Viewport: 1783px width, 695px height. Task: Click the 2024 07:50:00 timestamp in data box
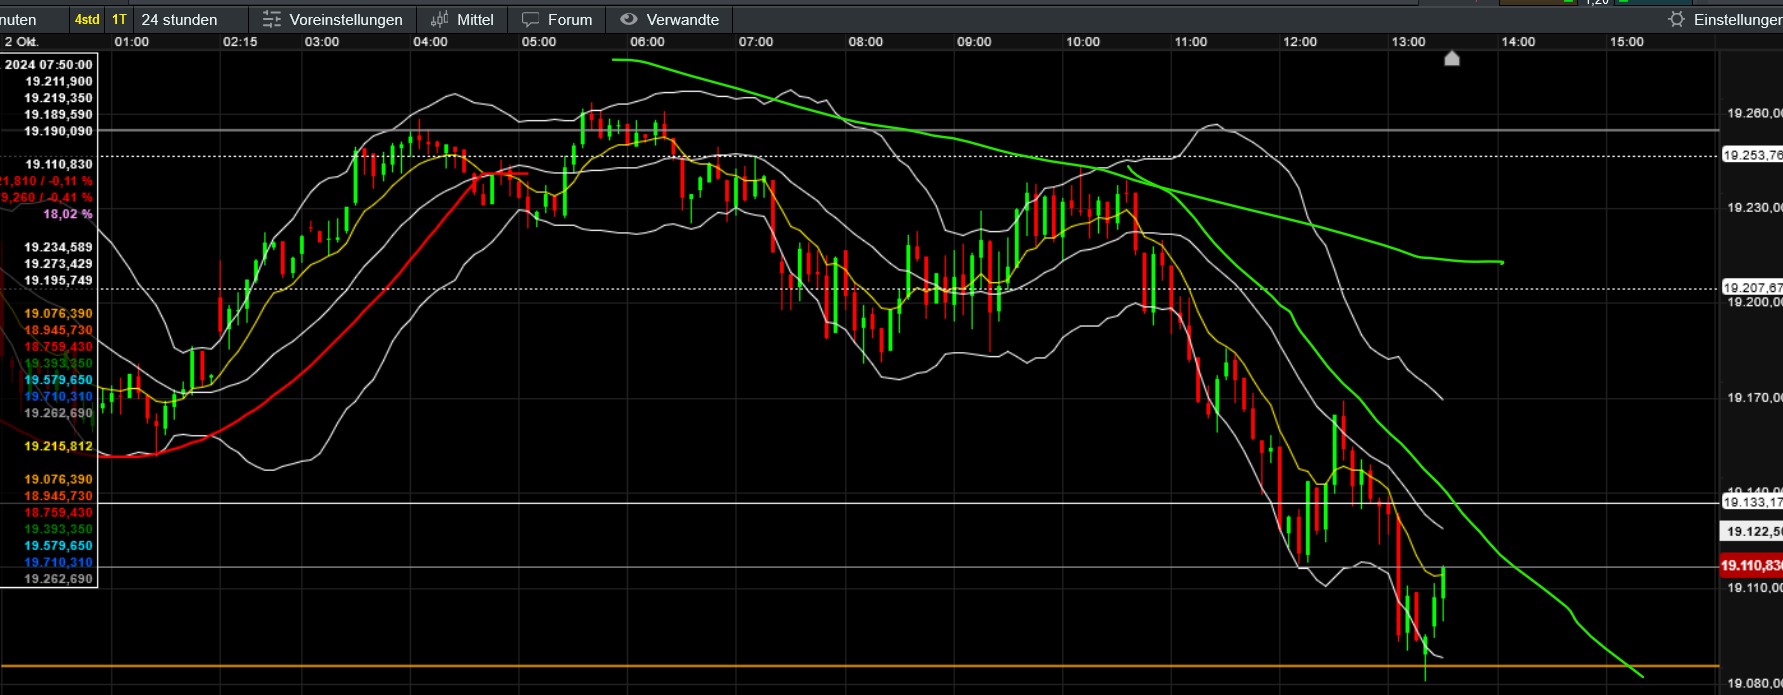click(x=49, y=64)
